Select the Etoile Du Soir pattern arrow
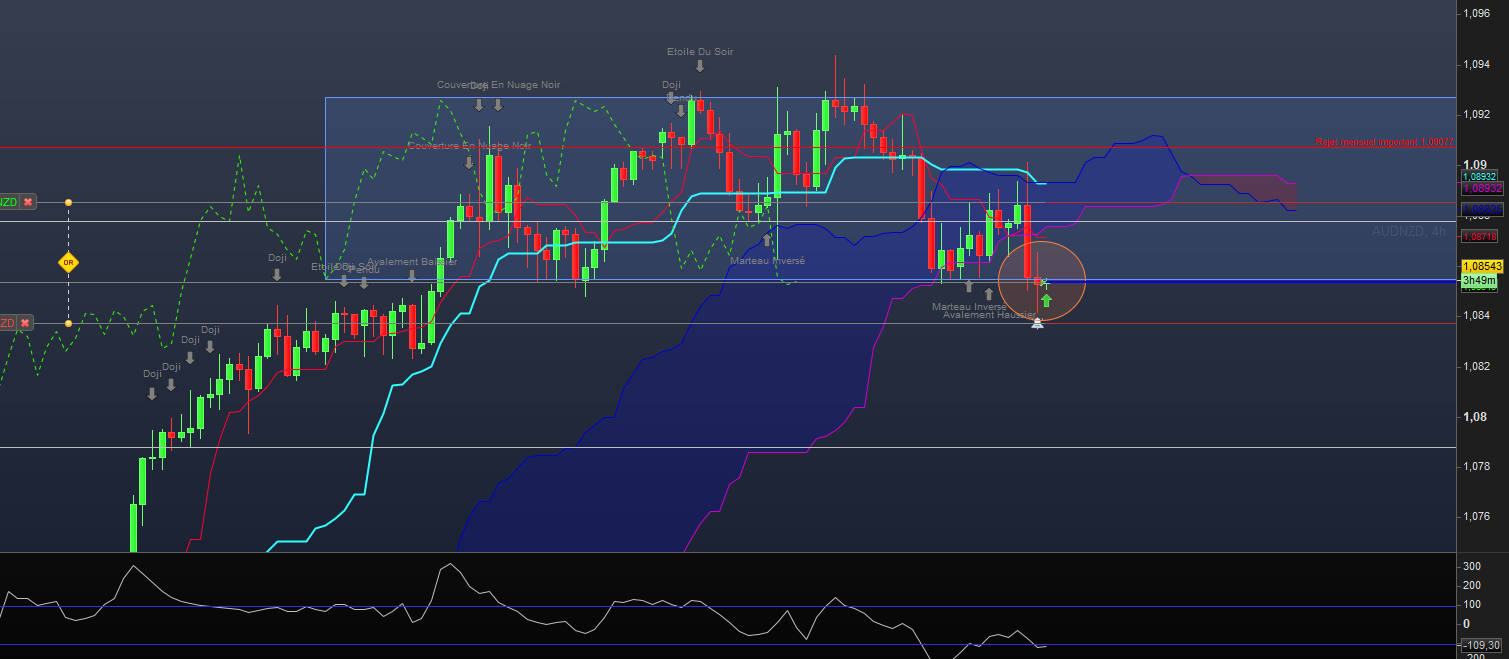Image resolution: width=1509 pixels, height=659 pixels. 700,66
